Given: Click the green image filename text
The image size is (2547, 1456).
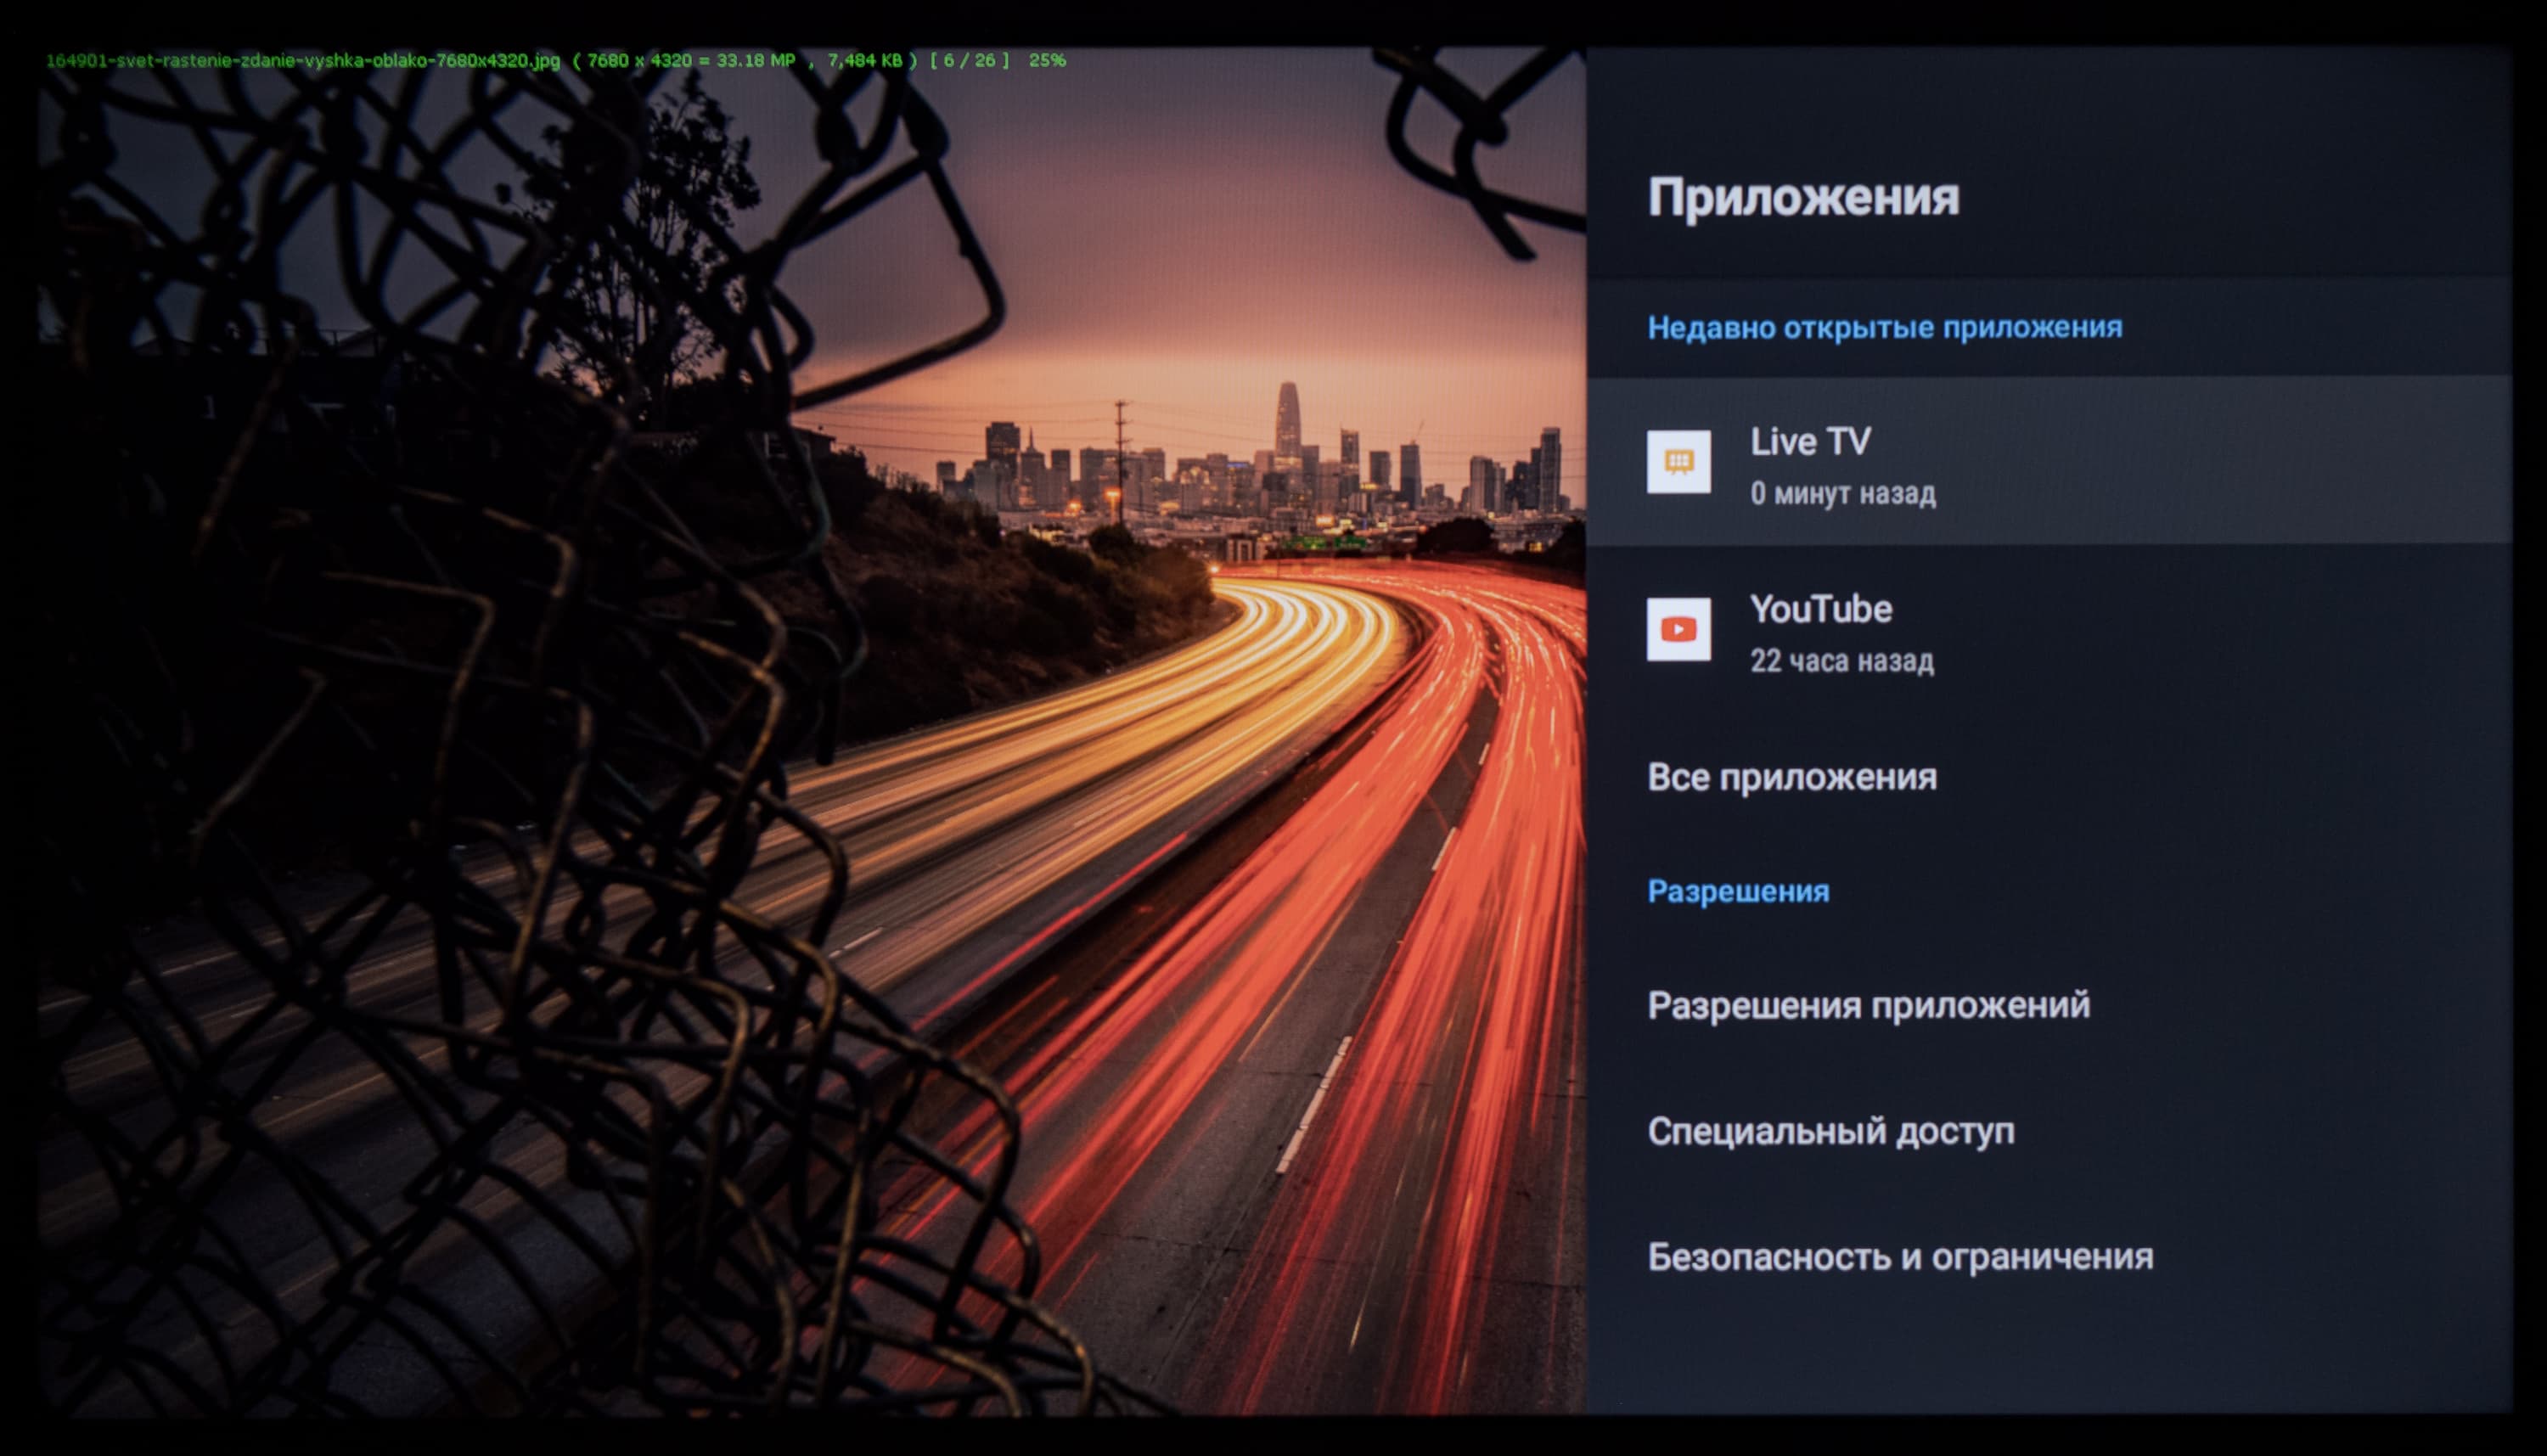Looking at the screenshot, I should tap(302, 60).
